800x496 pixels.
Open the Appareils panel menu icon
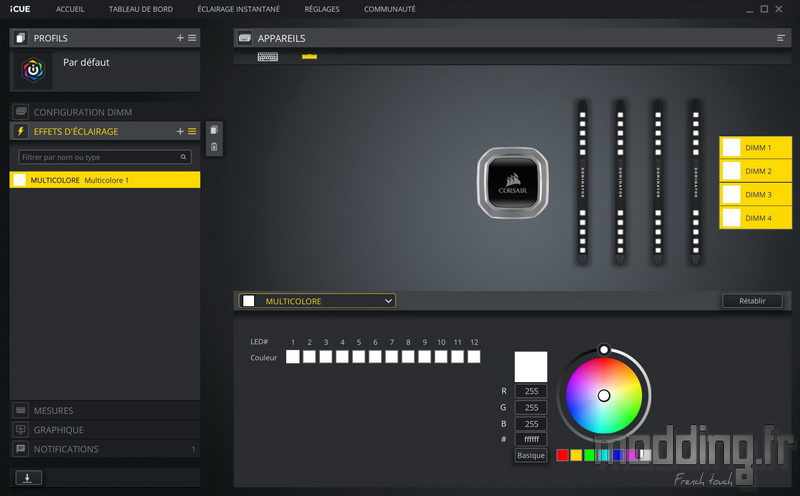pos(781,38)
